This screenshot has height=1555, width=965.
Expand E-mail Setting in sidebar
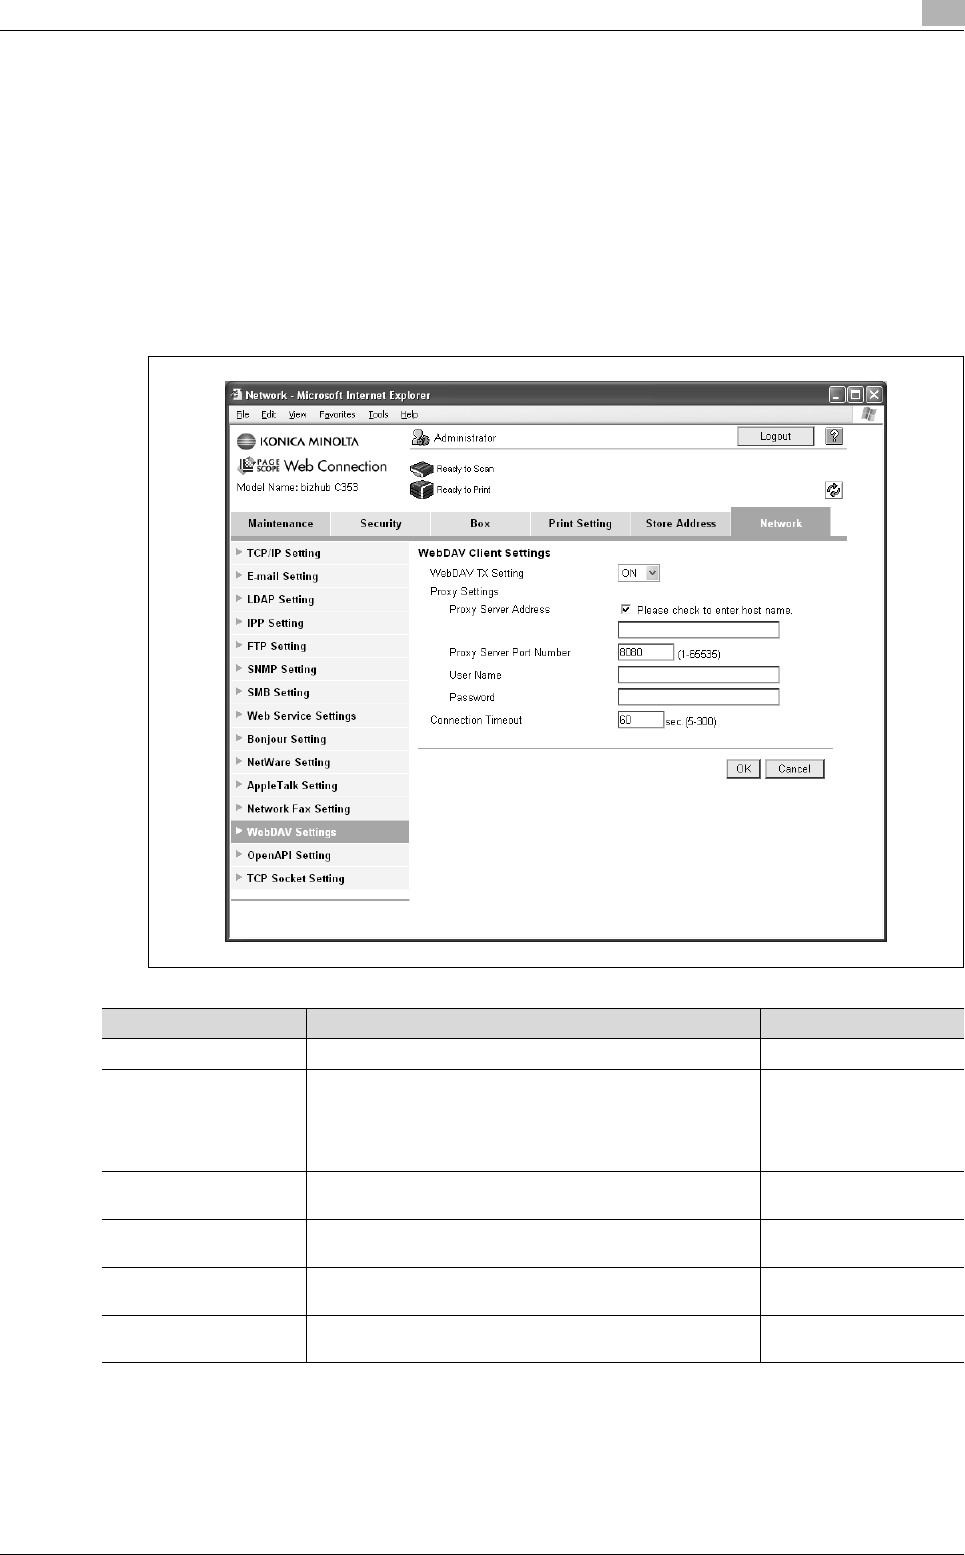(x=320, y=576)
